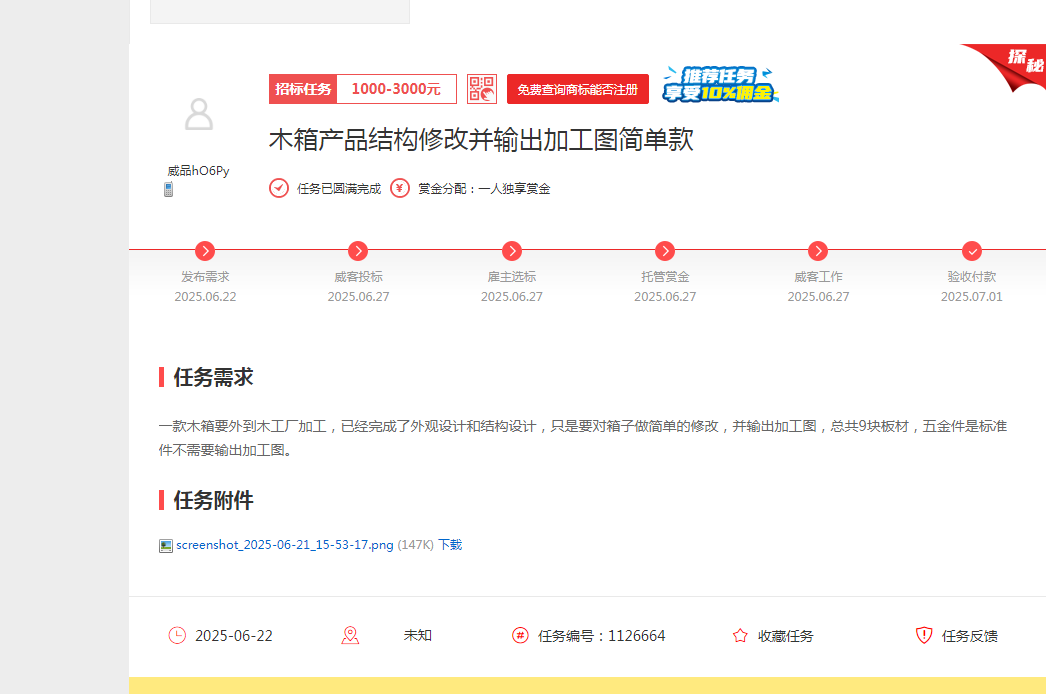
Task: Click the phone icon under 威品hO6Py
Action: [x=169, y=188]
